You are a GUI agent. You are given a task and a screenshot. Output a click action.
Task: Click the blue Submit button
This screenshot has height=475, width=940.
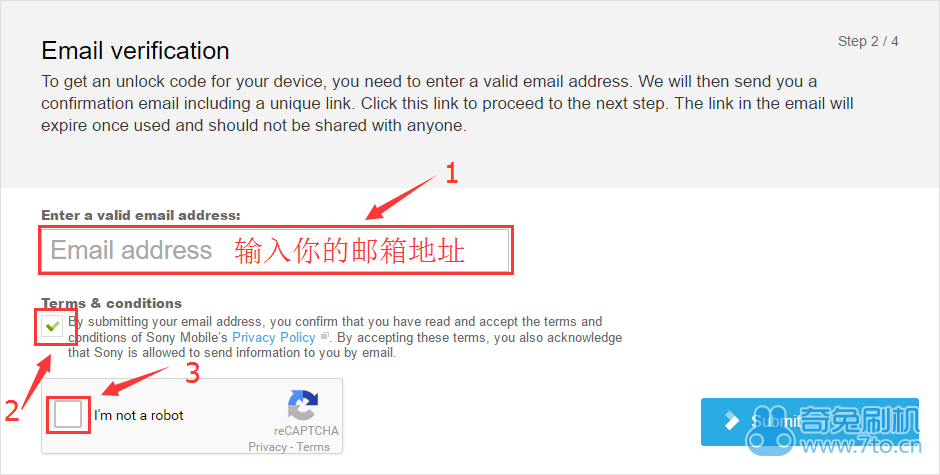tap(809, 422)
